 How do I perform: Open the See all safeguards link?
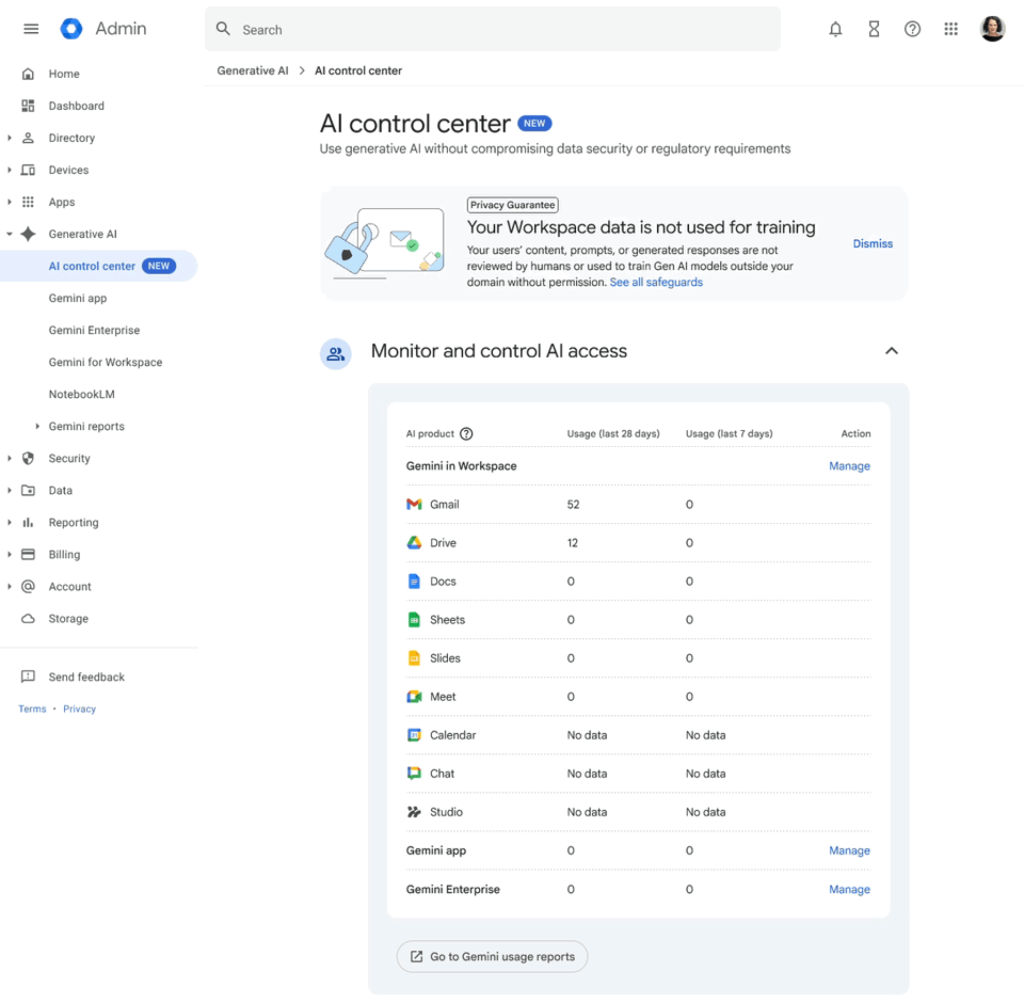[656, 282]
